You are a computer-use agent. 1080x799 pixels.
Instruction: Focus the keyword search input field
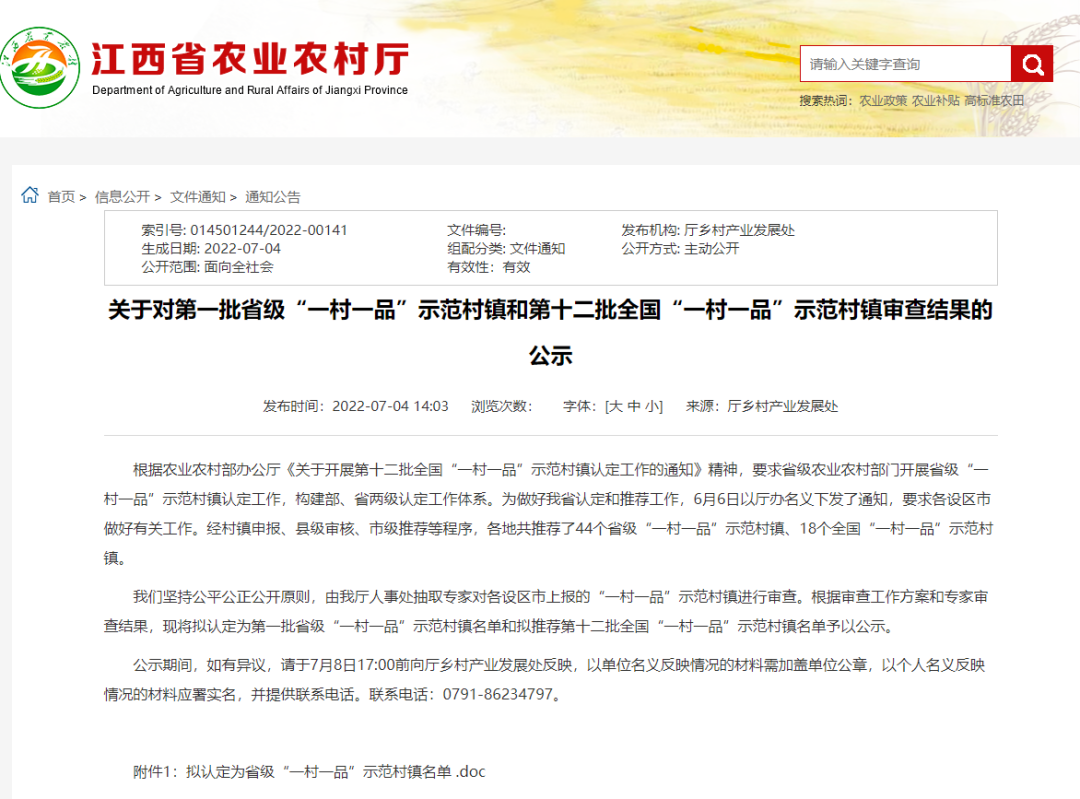[x=905, y=64]
